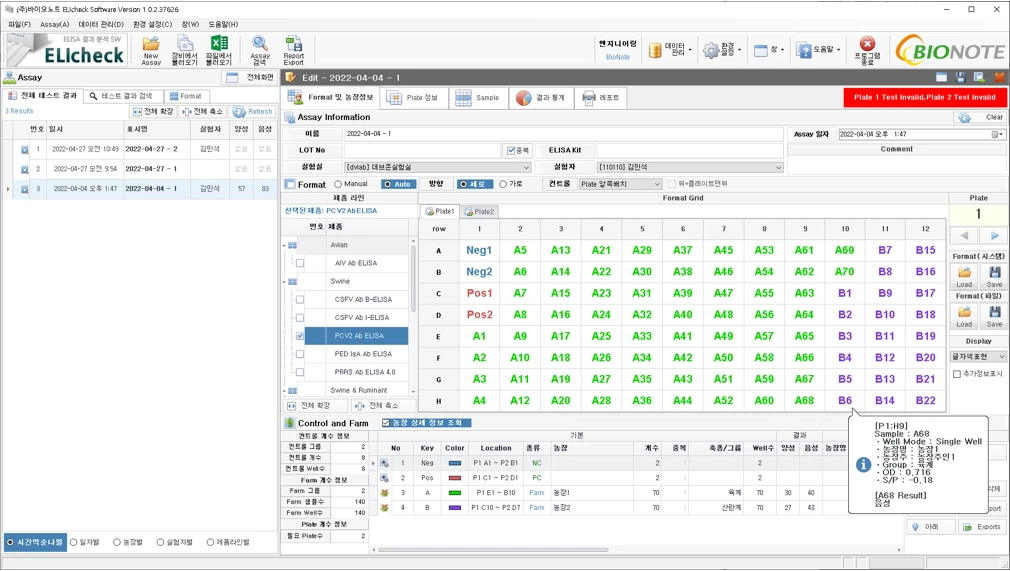This screenshot has width=1010, height=571.
Task: Open the 데이터 관리(D) menu
Action: tap(101, 24)
